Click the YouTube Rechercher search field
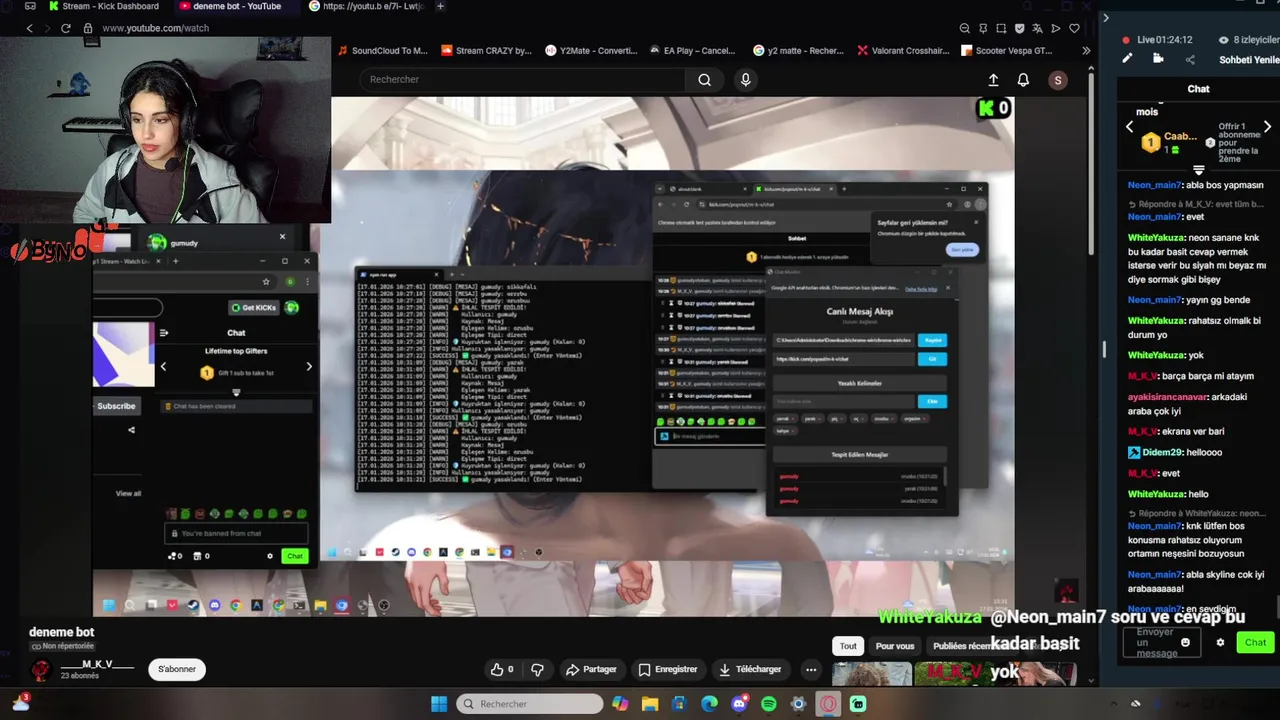Screen dimensions: 1280x720 click(x=524, y=79)
